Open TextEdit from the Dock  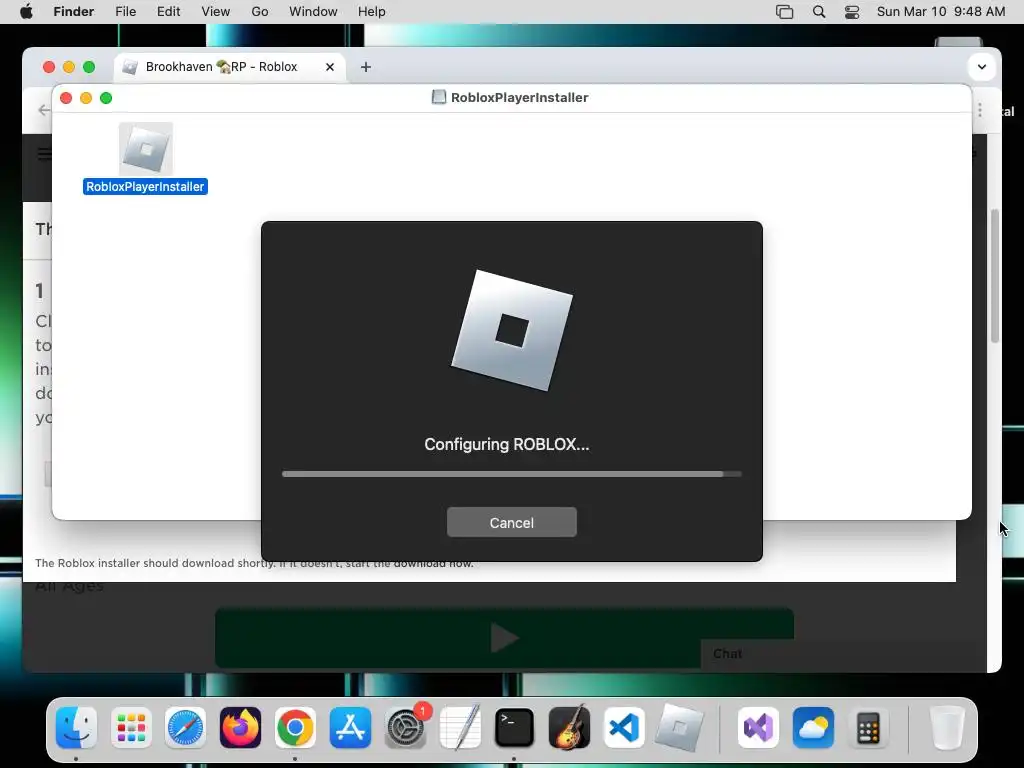(x=460, y=727)
